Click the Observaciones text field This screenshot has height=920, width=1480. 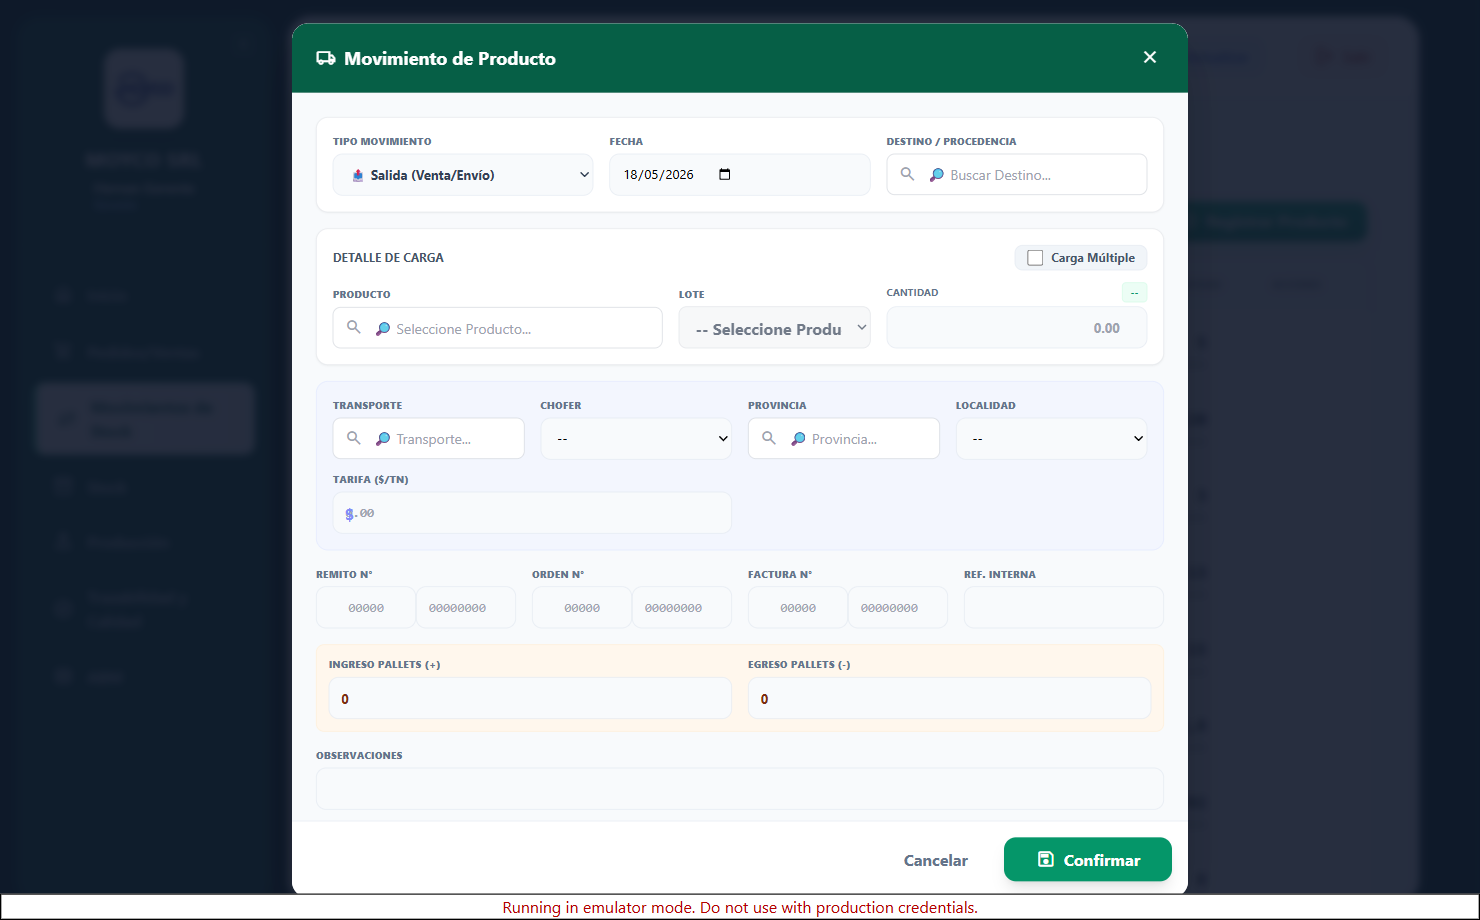740,789
